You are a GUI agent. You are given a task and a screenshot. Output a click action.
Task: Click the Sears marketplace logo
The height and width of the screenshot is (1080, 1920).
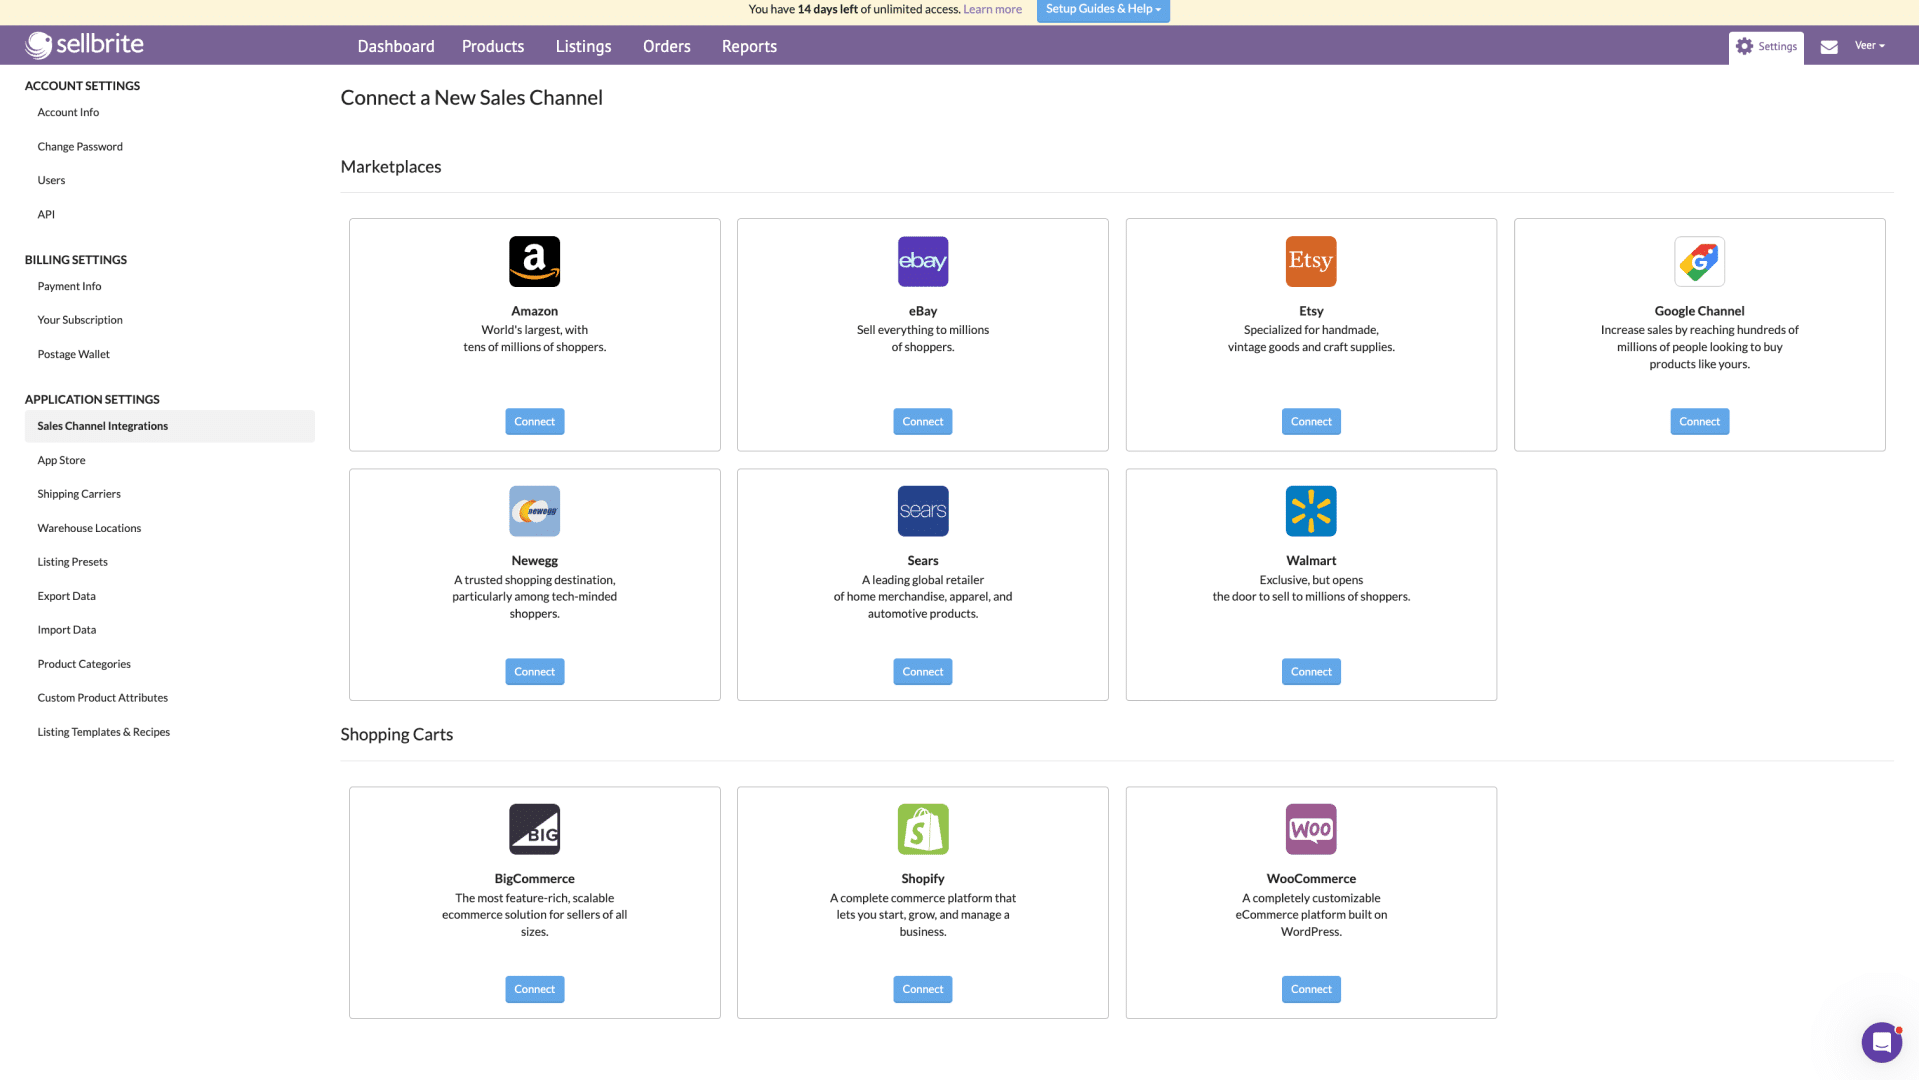point(922,511)
